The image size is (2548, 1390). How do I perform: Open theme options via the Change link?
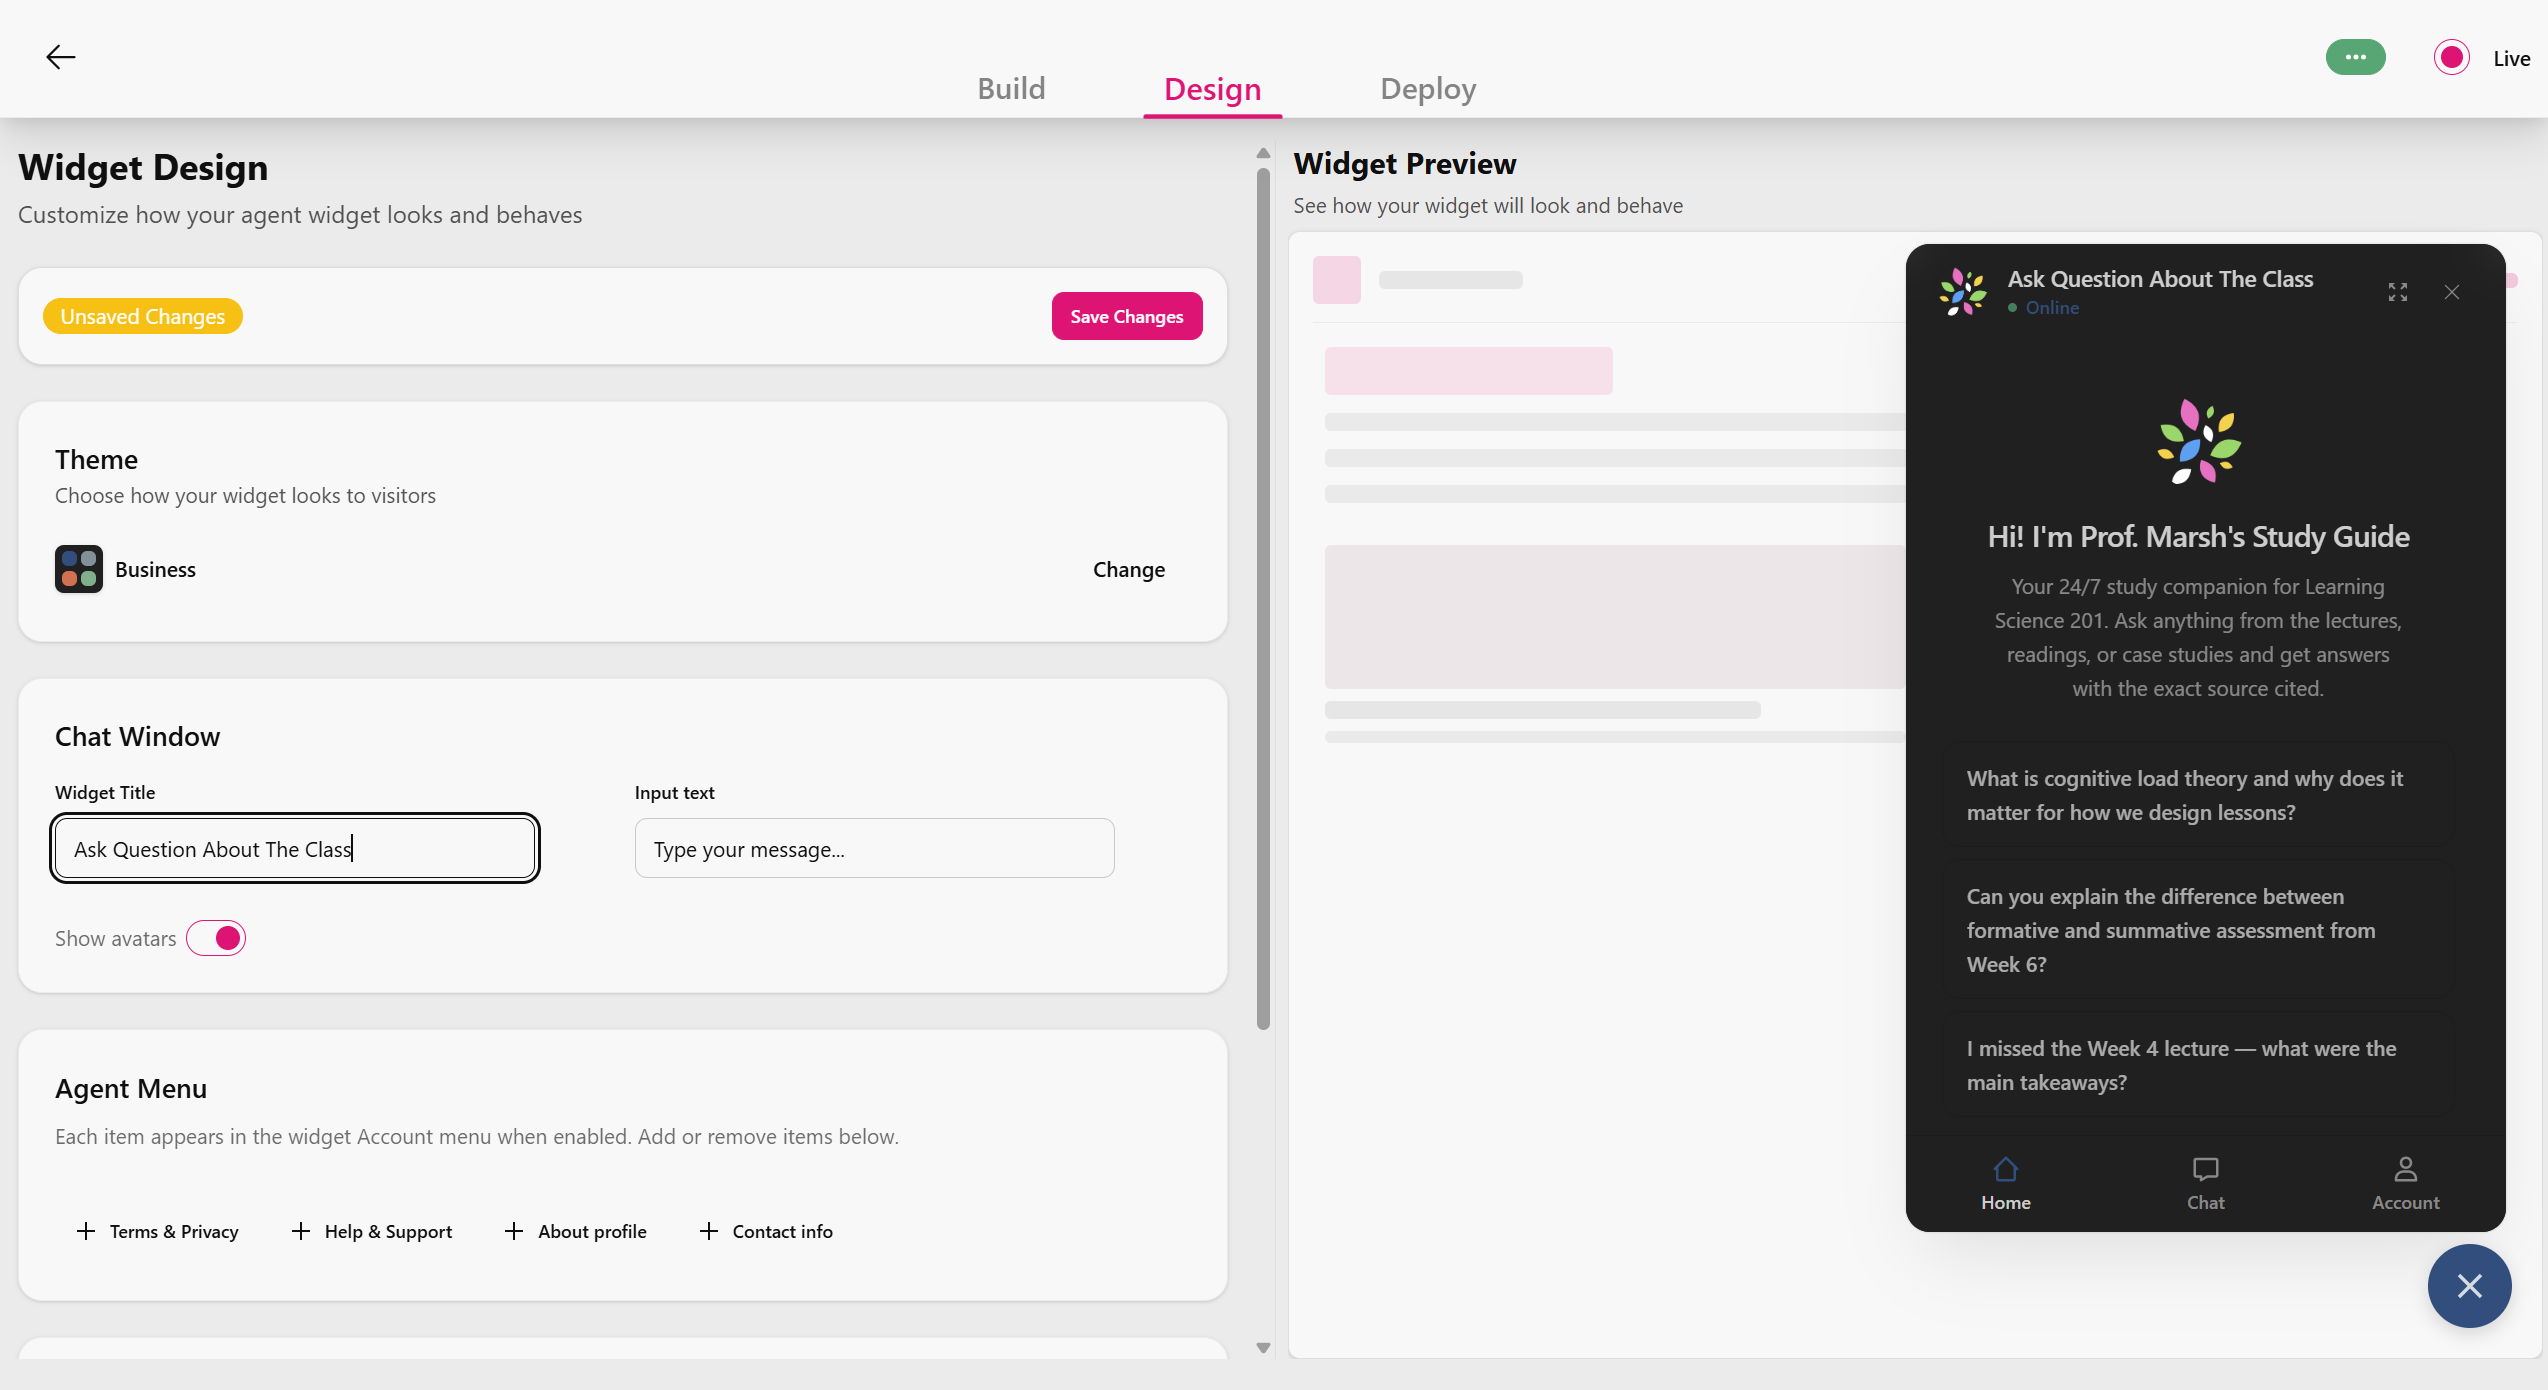pos(1128,569)
